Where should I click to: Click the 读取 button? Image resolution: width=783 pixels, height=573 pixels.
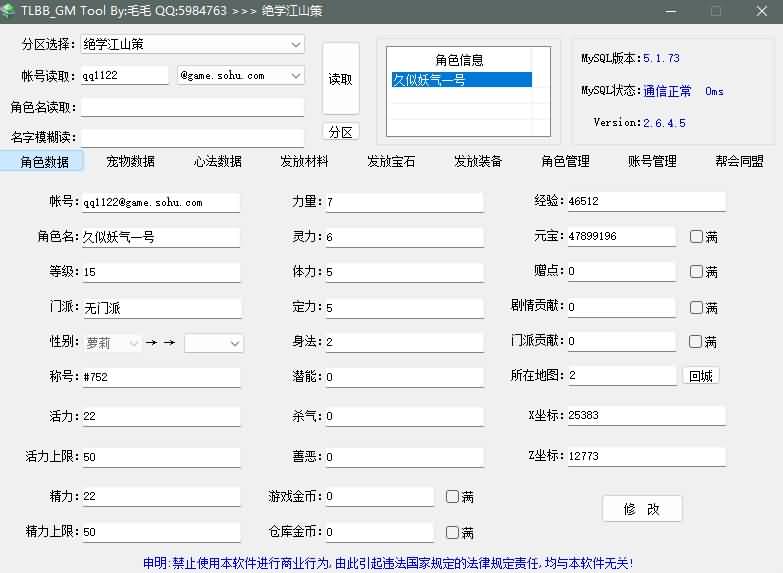click(341, 79)
